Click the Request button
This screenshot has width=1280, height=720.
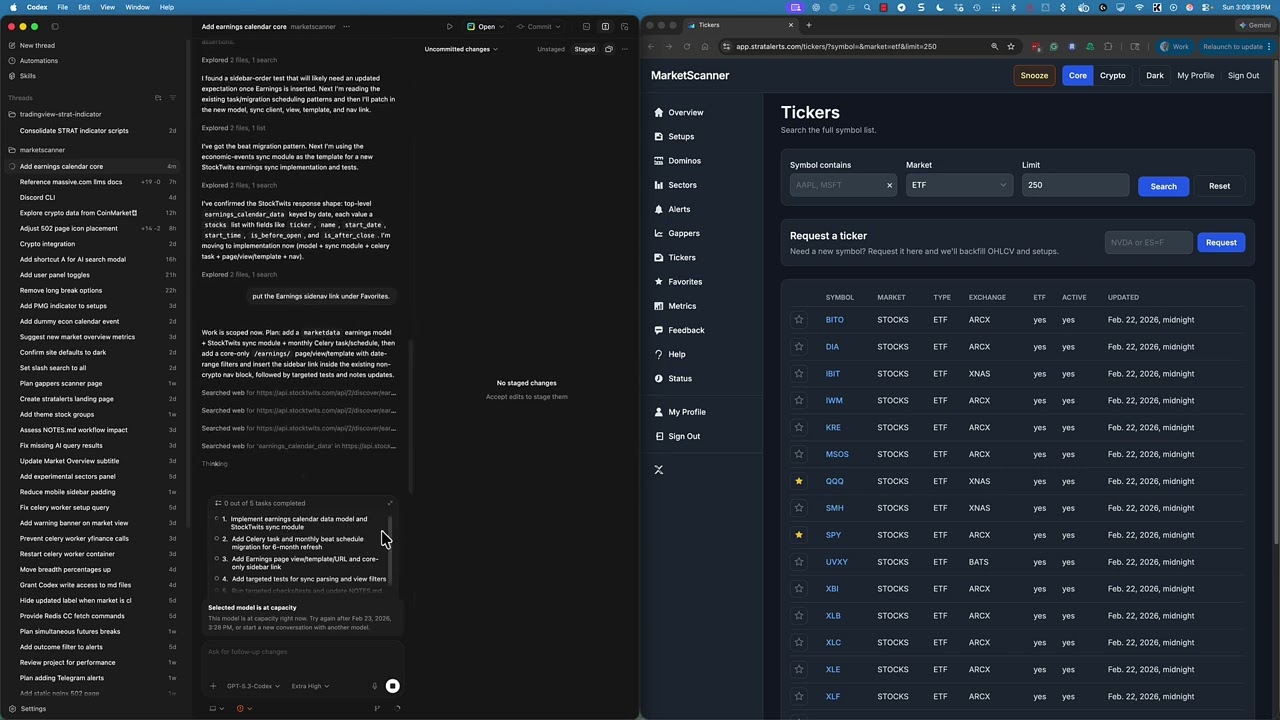click(1221, 242)
